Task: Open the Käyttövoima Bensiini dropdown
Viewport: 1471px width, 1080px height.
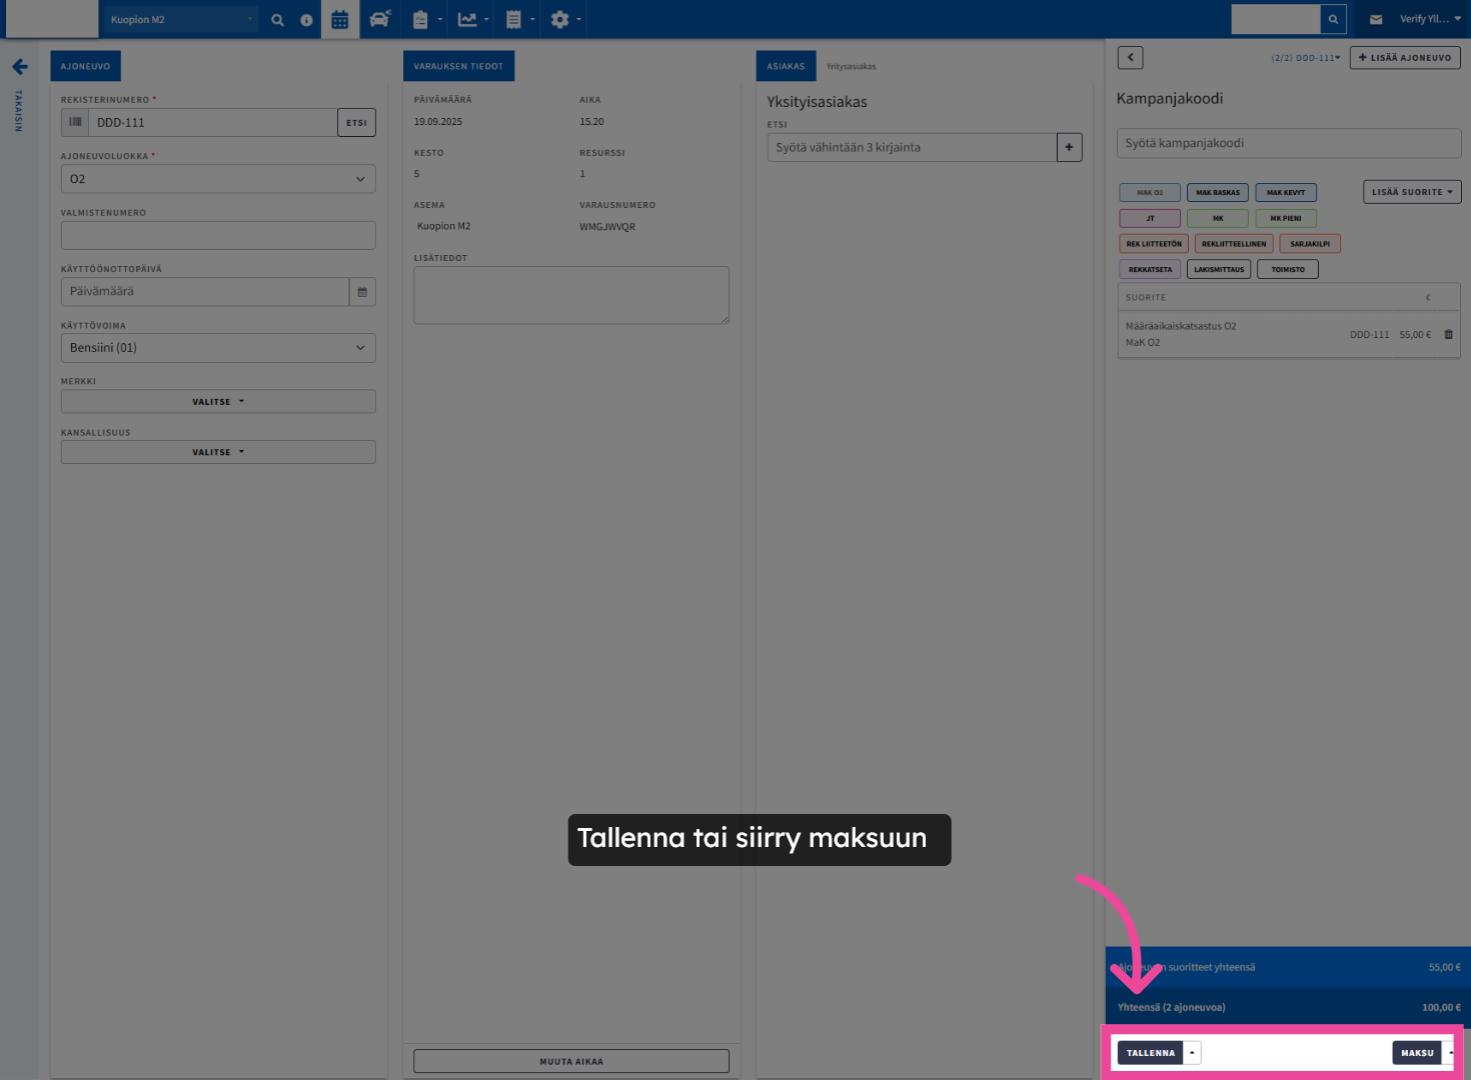Action: 218,348
